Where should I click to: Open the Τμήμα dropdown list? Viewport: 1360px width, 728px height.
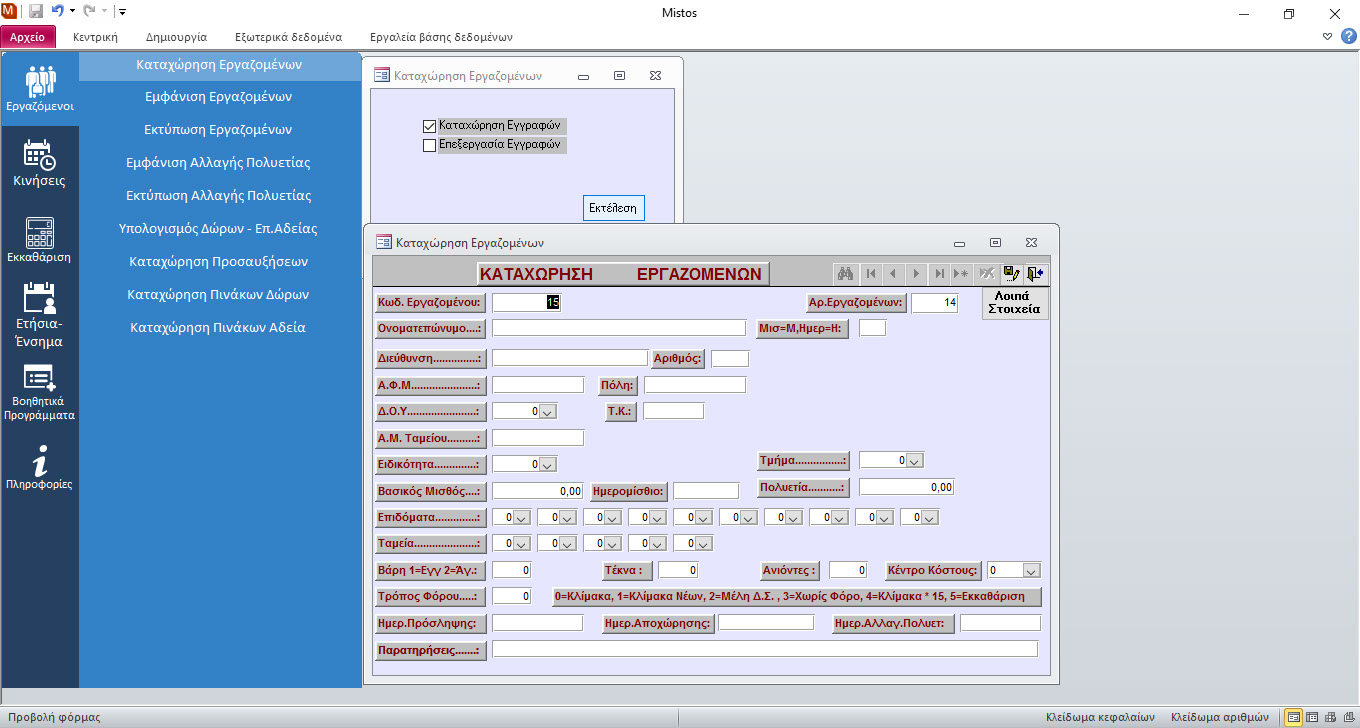point(914,461)
